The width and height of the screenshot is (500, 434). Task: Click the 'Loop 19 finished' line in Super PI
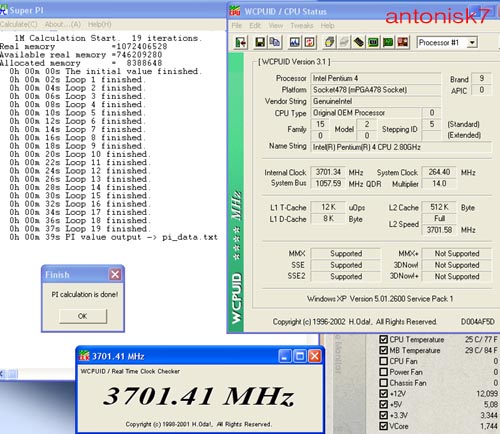point(80,229)
